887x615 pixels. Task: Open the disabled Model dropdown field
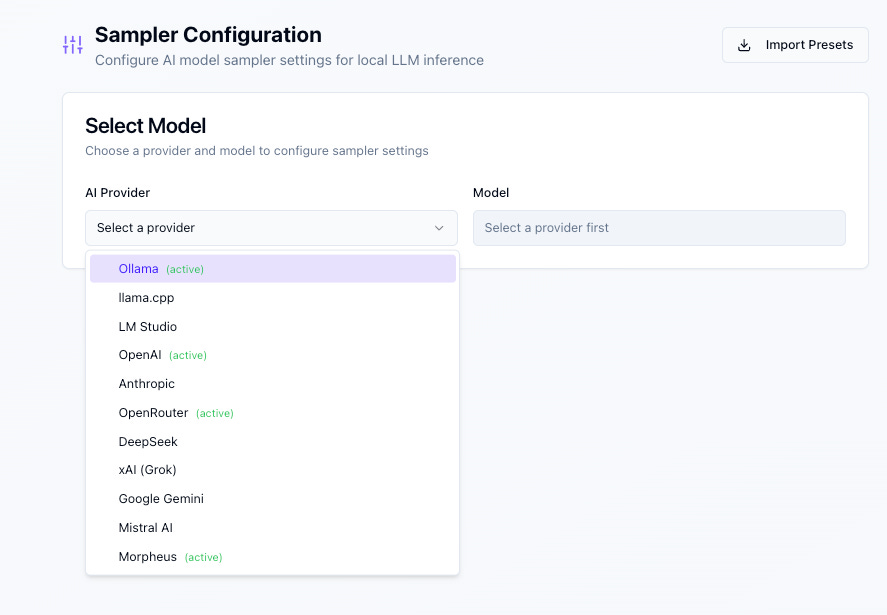pos(659,228)
